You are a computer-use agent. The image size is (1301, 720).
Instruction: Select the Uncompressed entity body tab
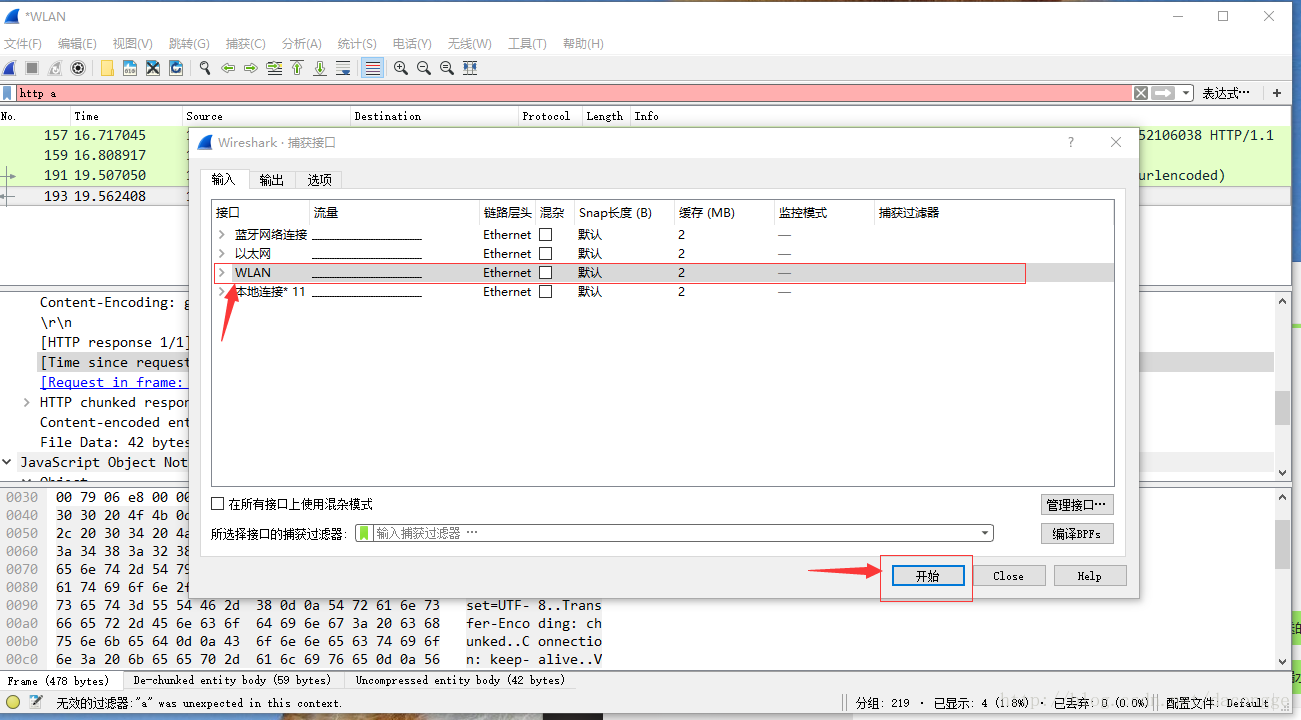[460, 680]
